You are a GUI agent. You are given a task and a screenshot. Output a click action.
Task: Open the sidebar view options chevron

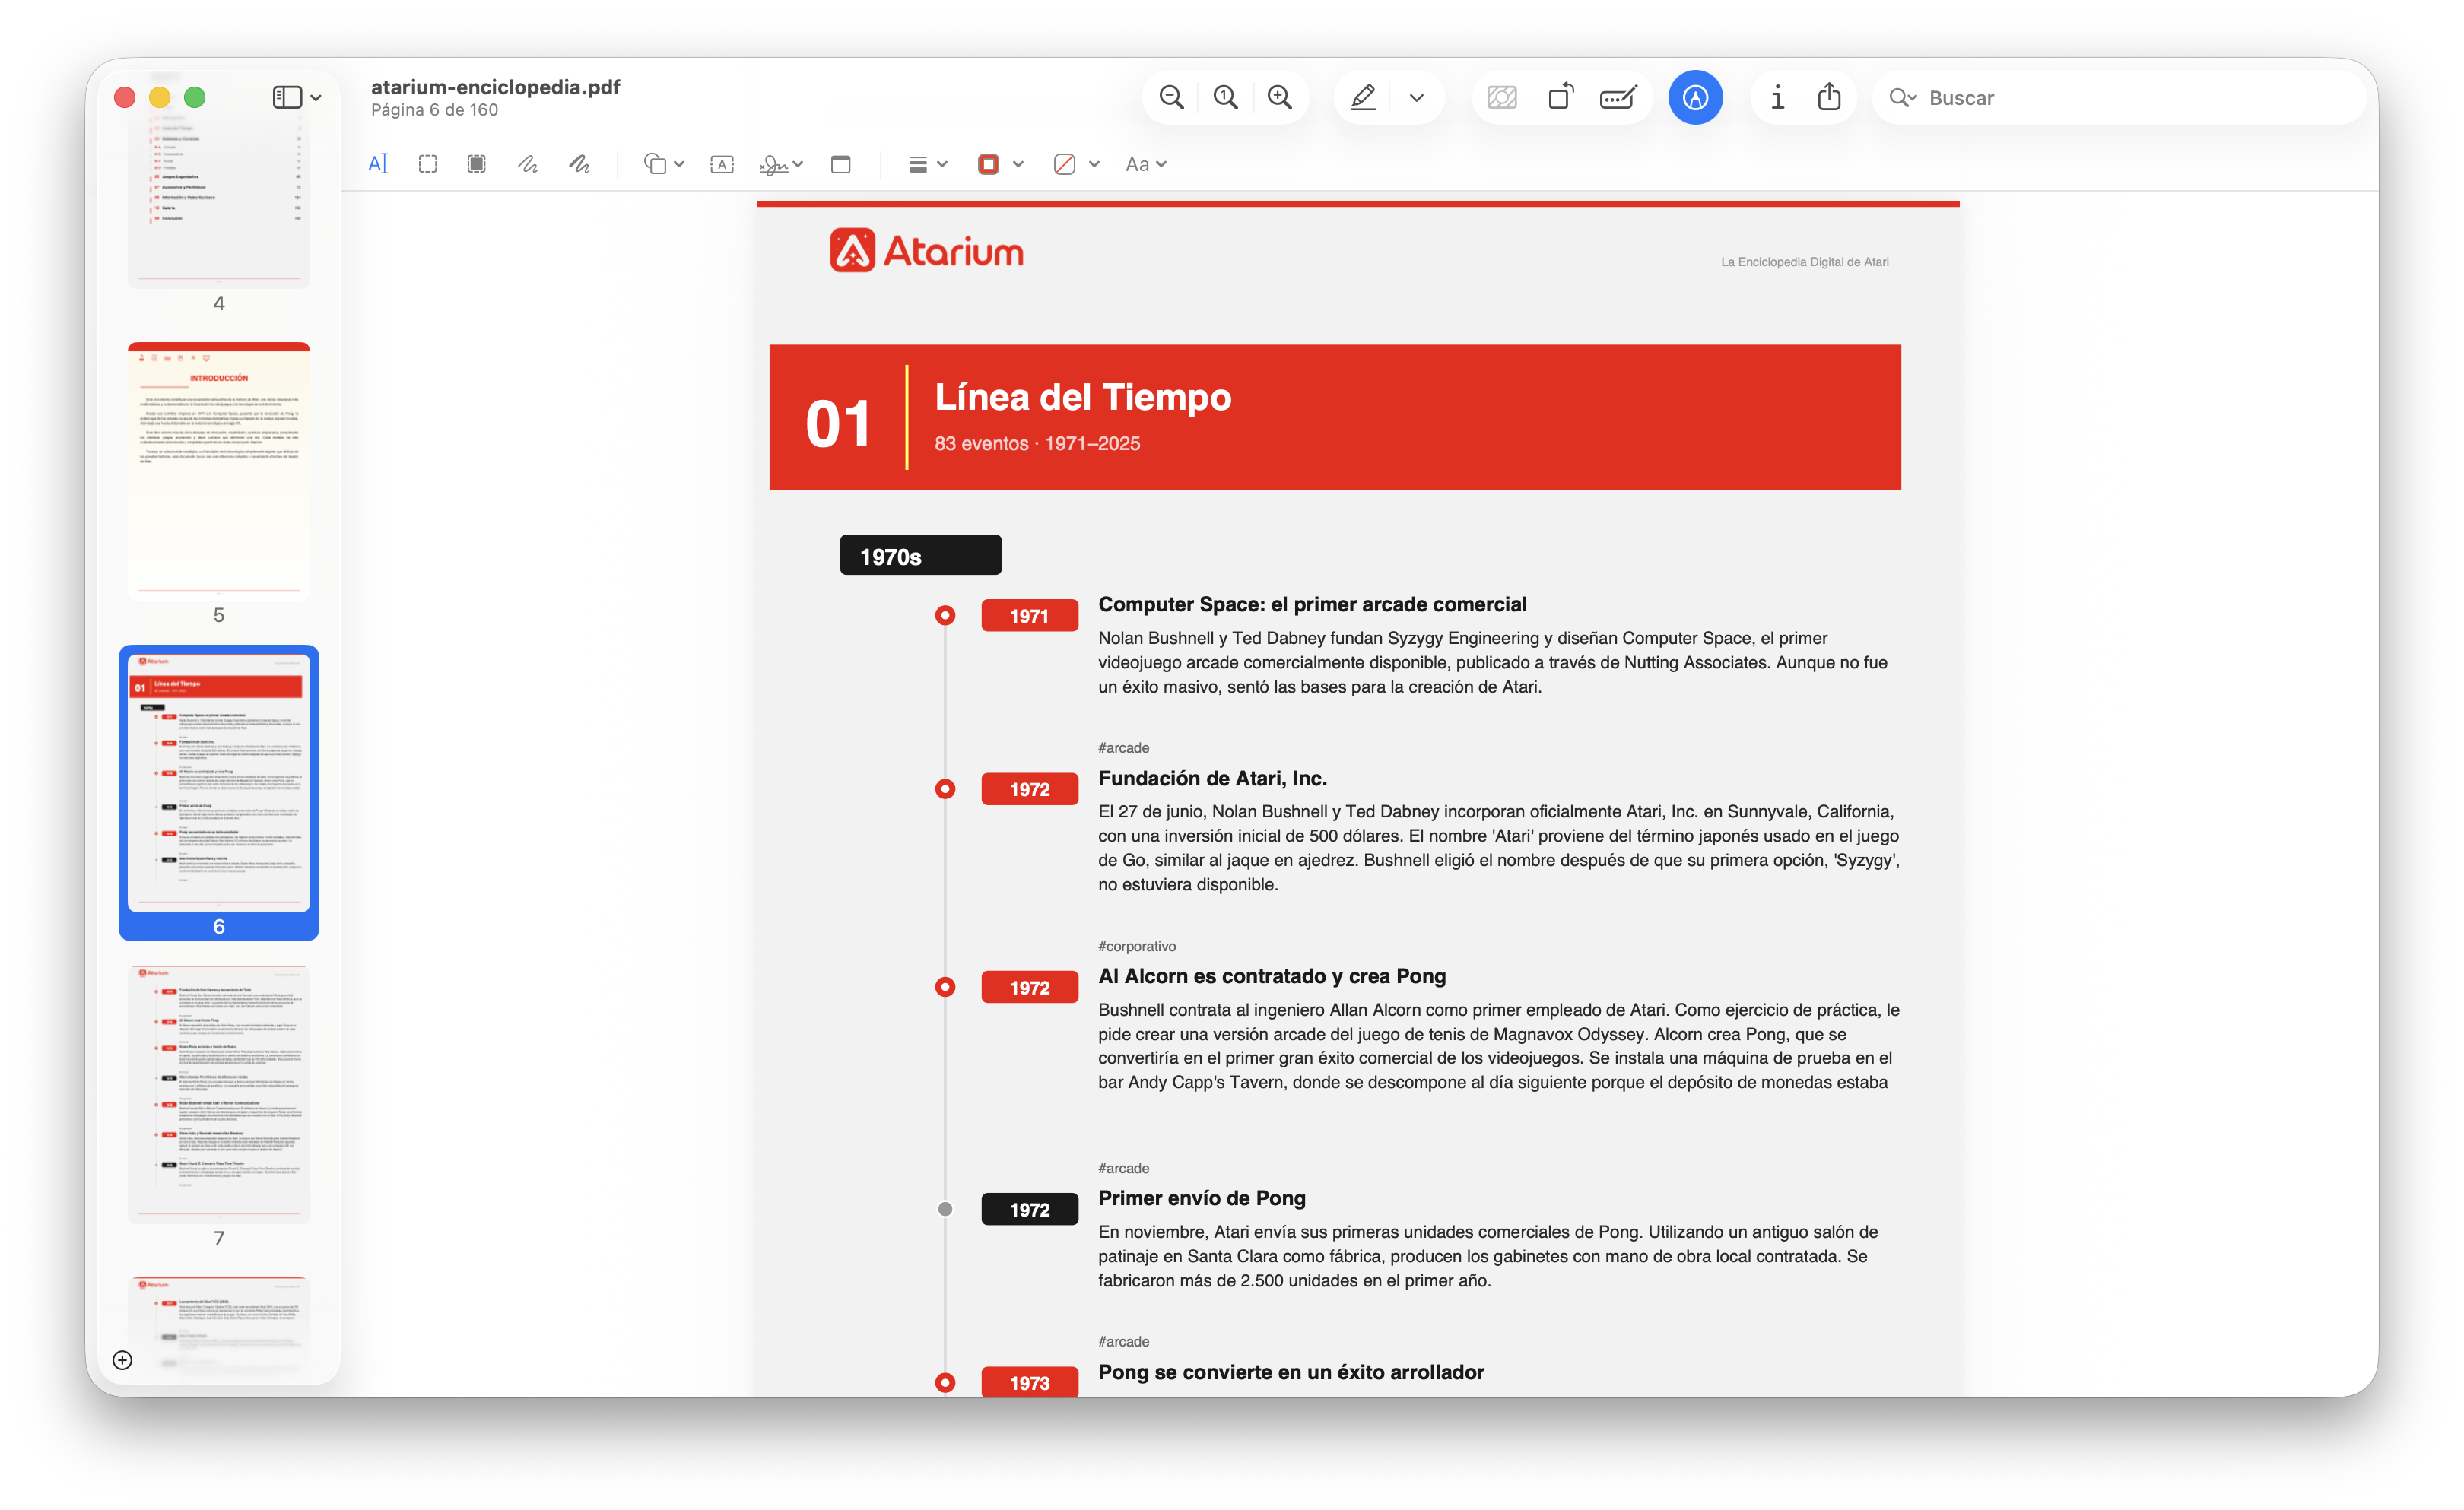(316, 98)
